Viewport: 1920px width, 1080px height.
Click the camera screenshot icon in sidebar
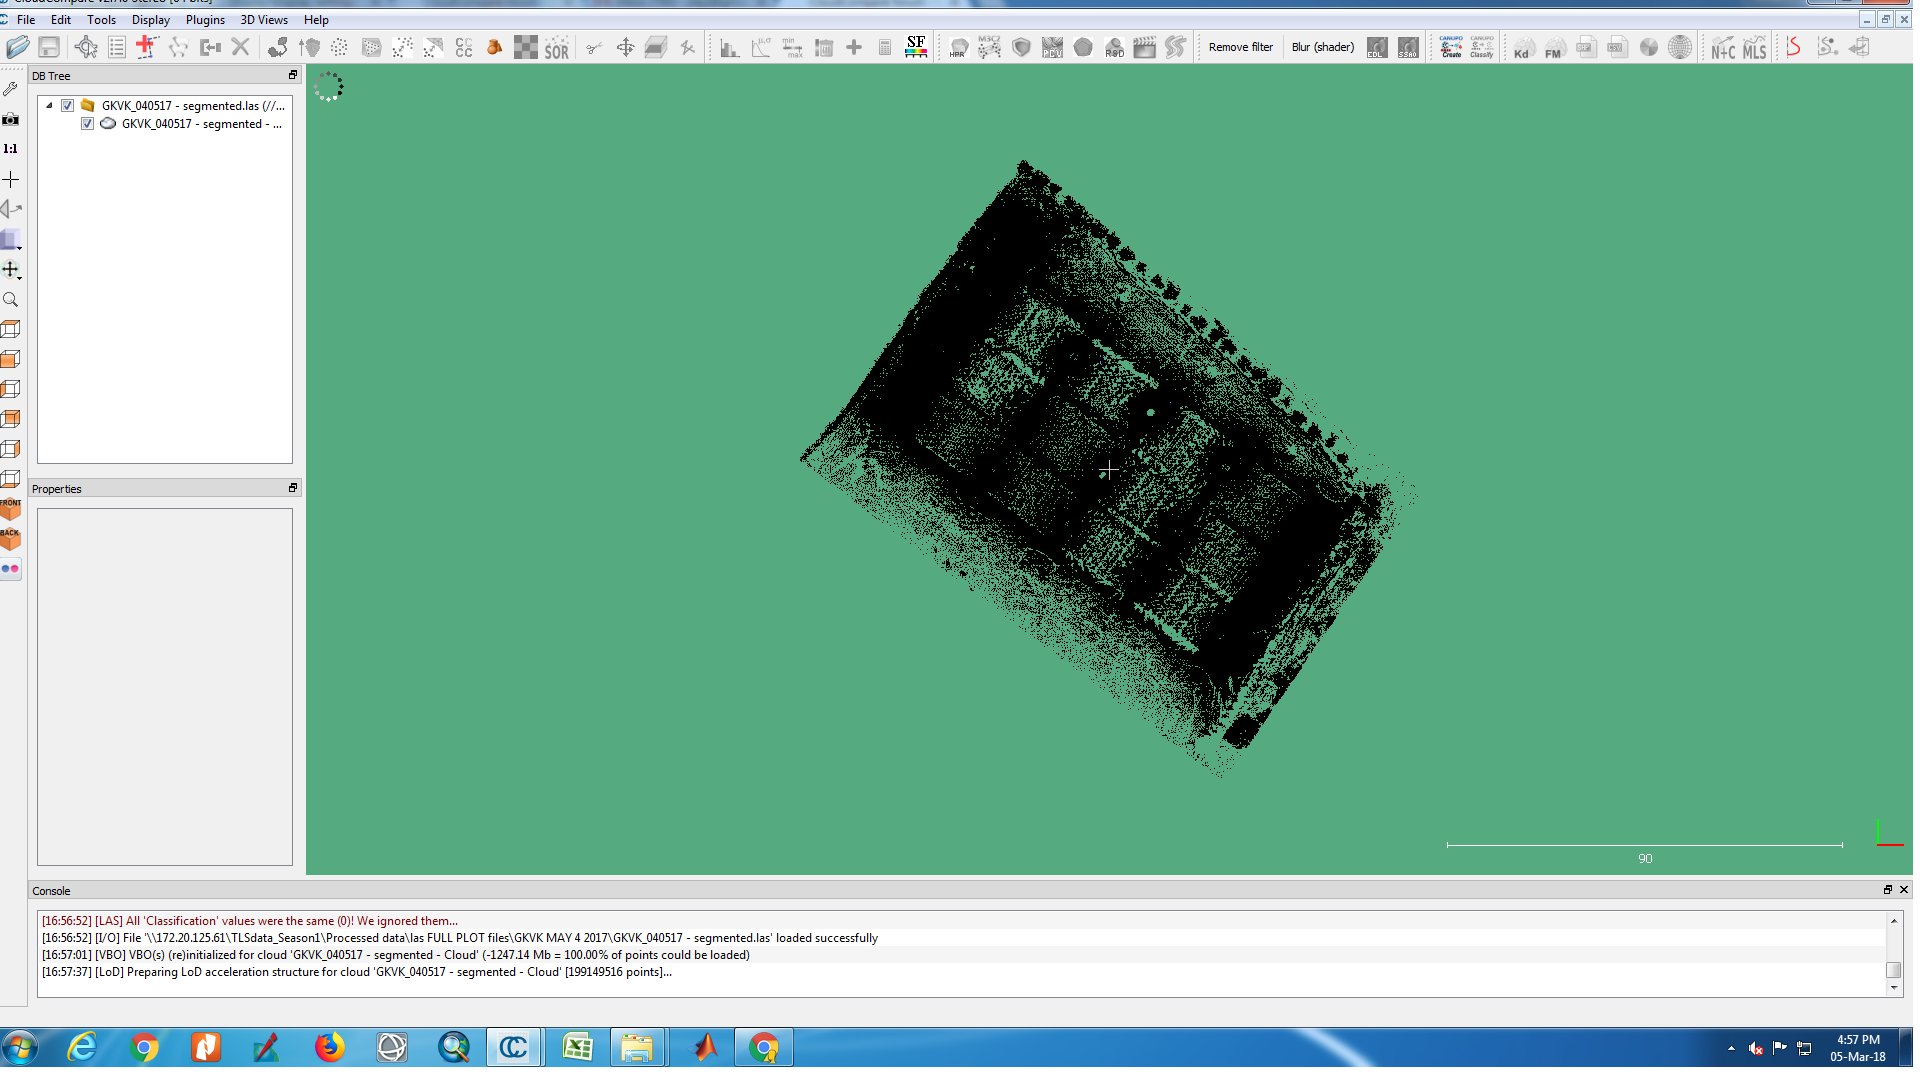tap(11, 119)
